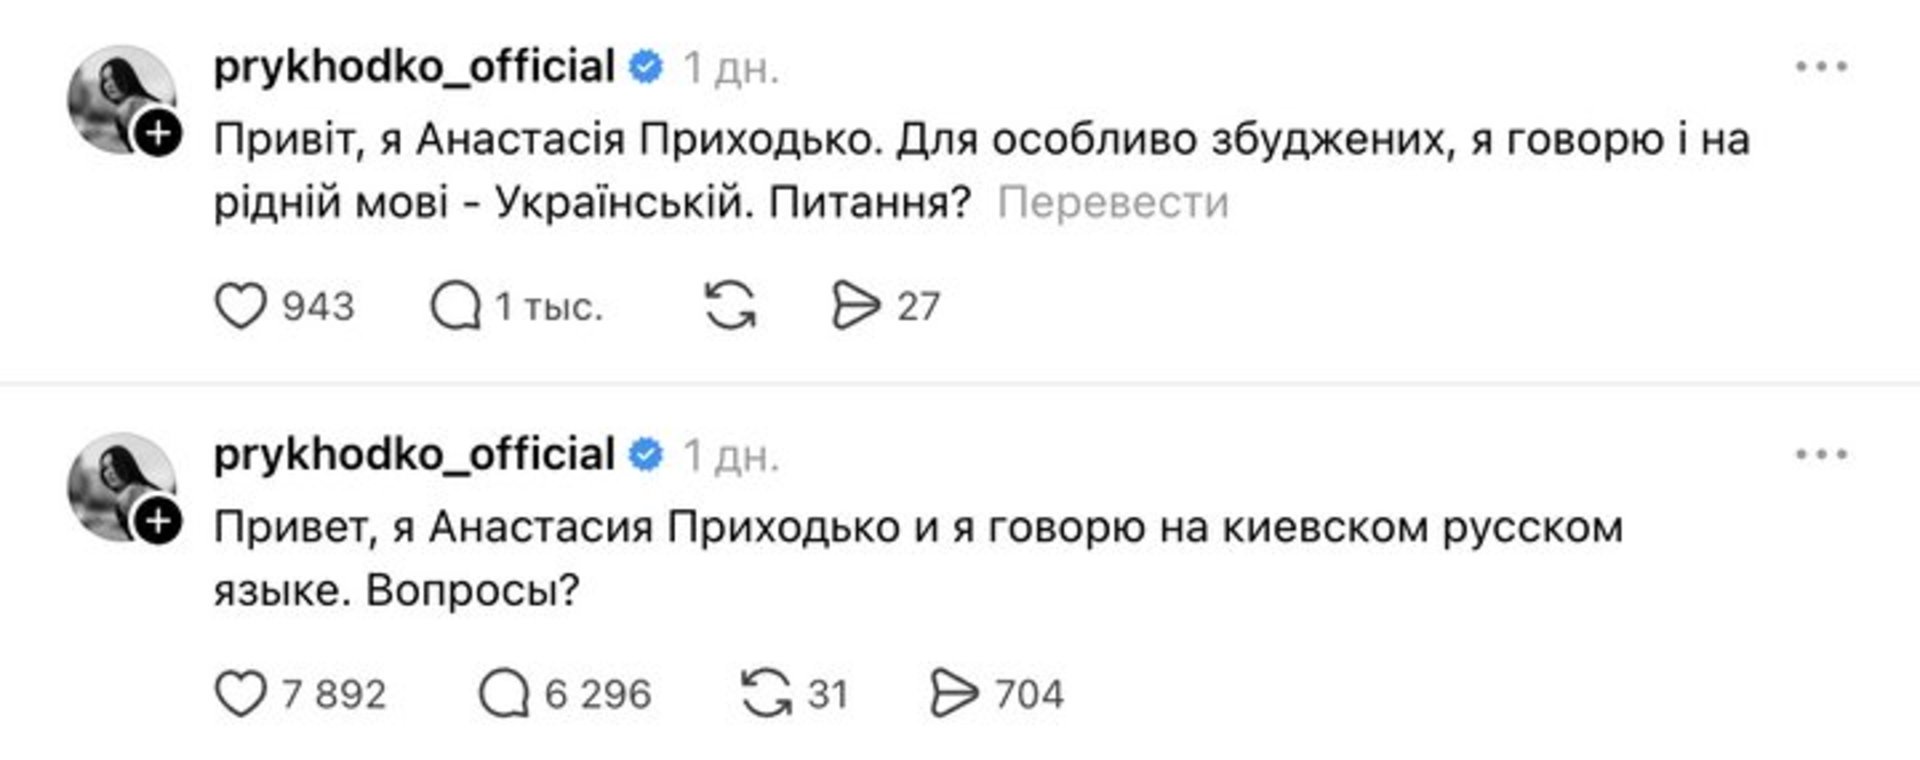Open replies on the Ukrainian-language post
Screen dimensions: 1920x760
(x=456, y=306)
